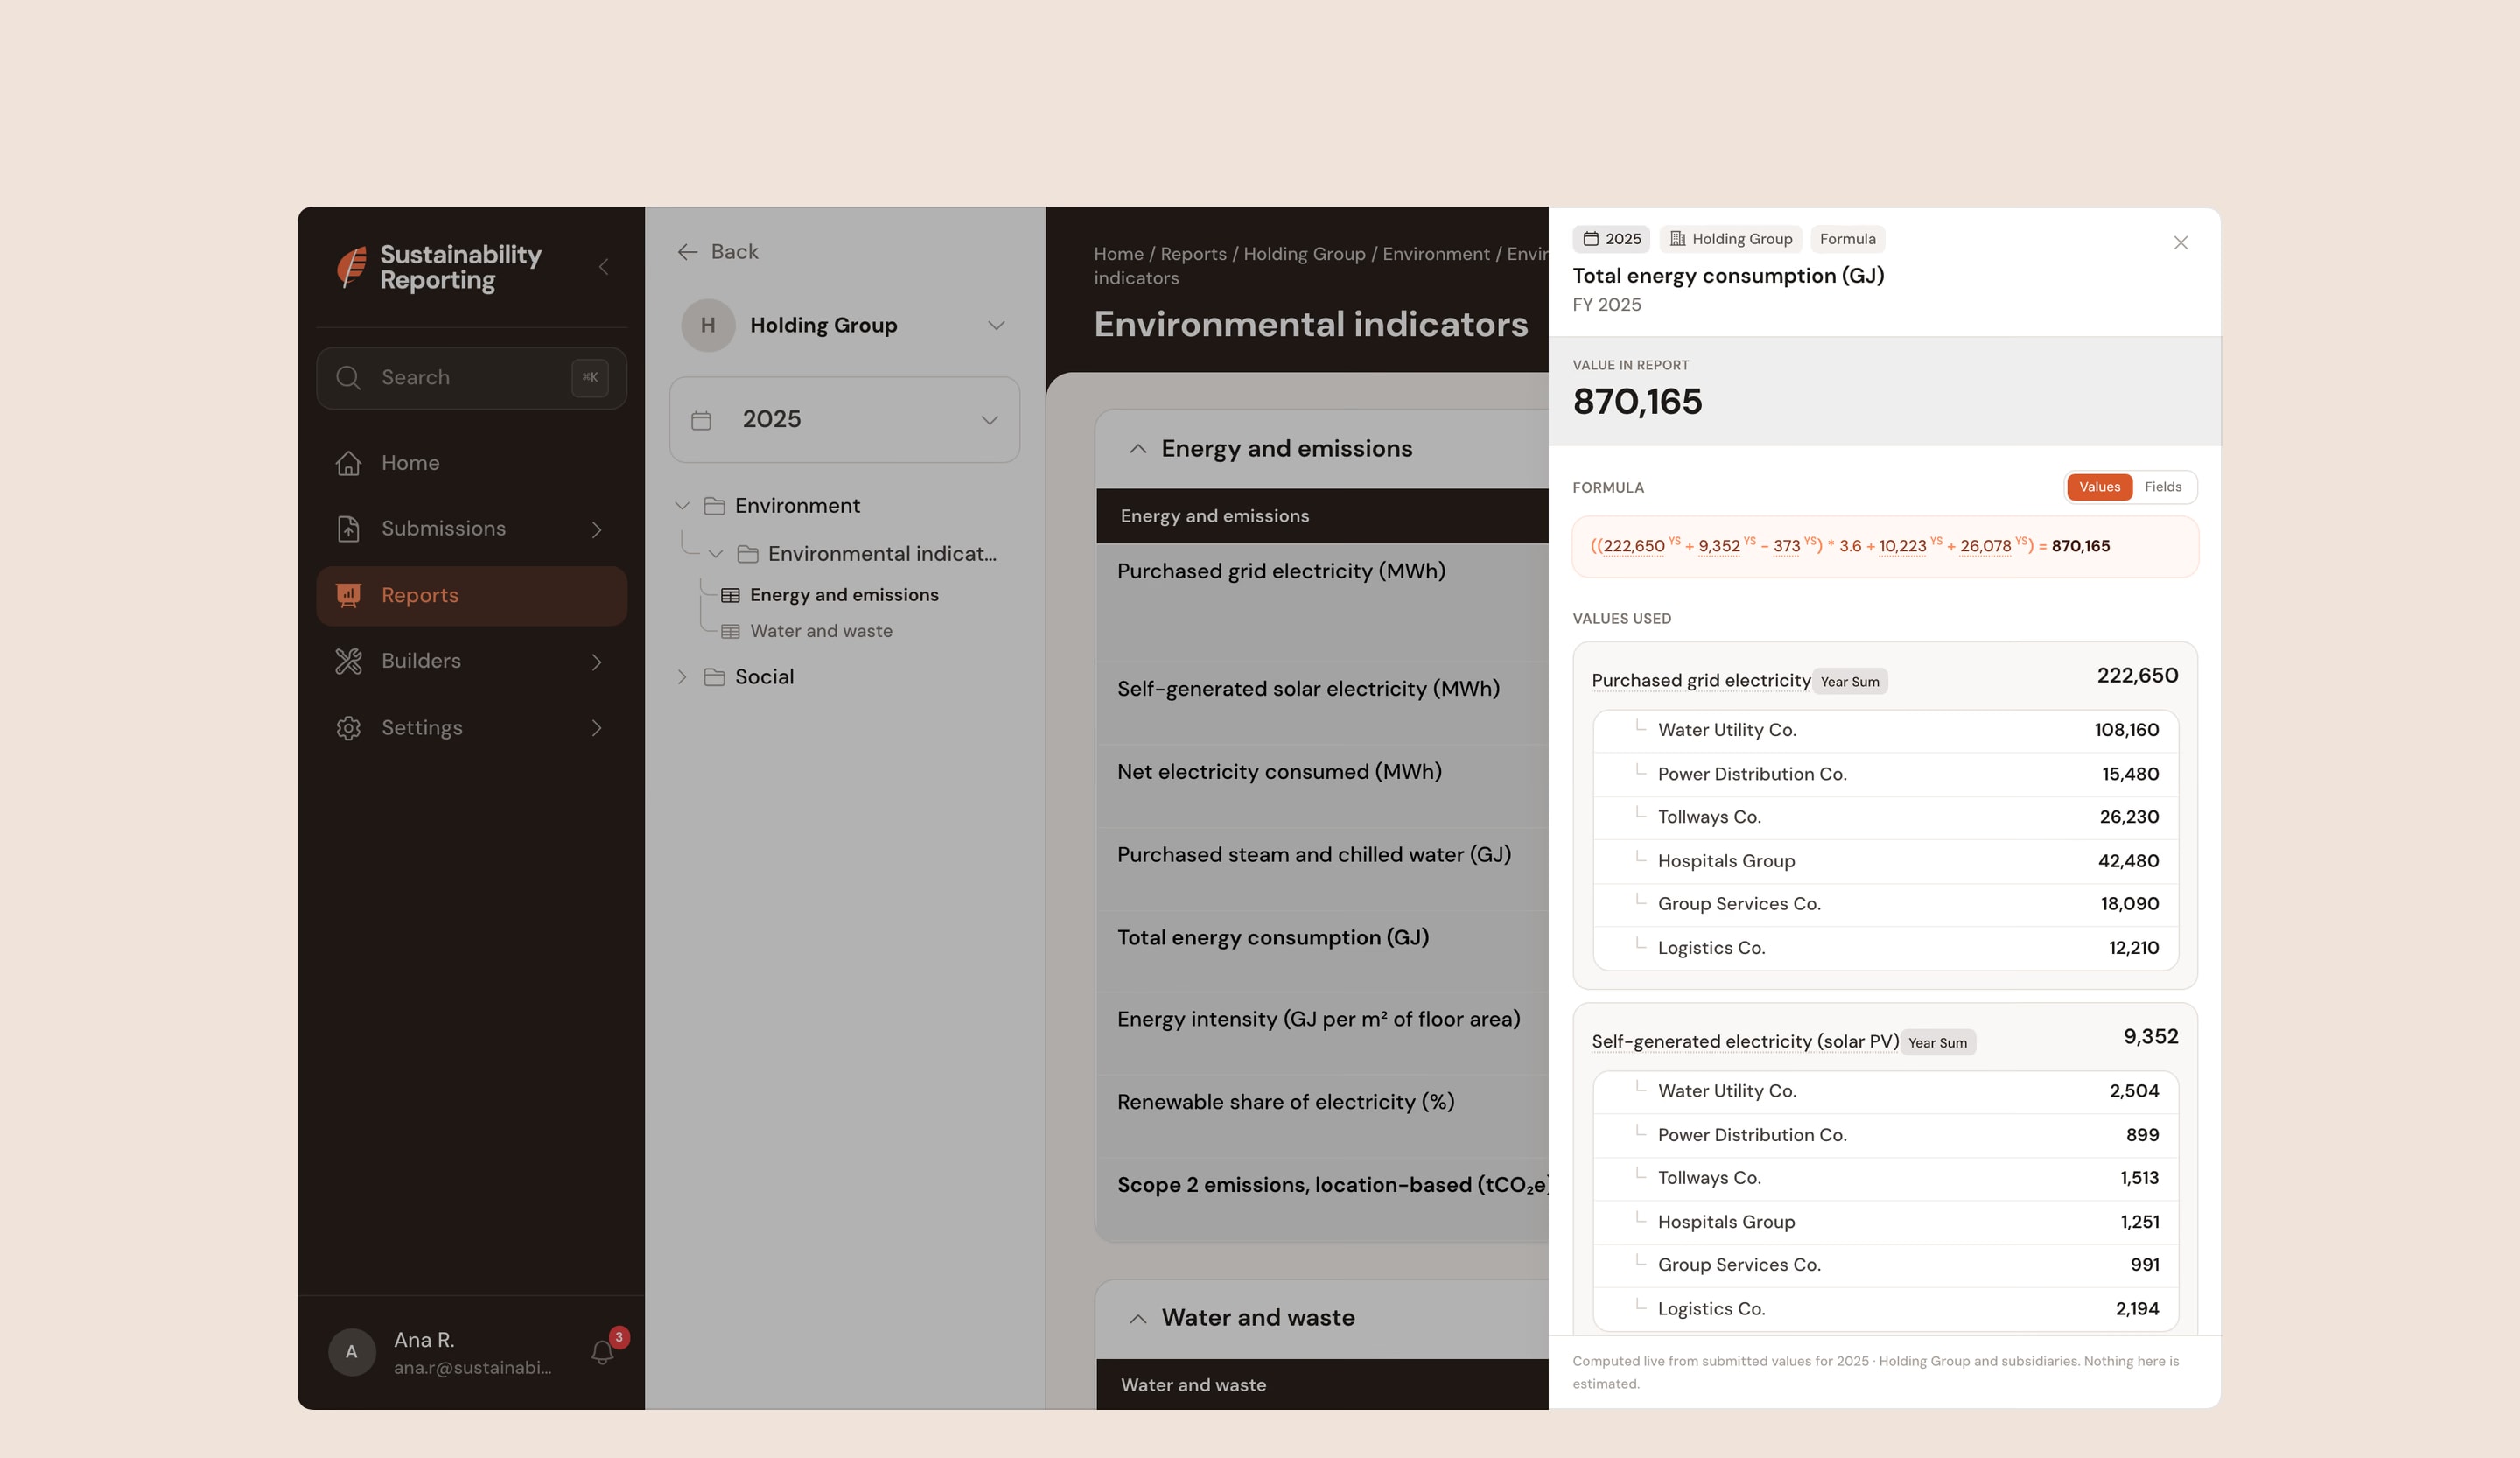2520x1458 pixels.
Task: Focus the sidebar Search field
Action: tap(471, 378)
